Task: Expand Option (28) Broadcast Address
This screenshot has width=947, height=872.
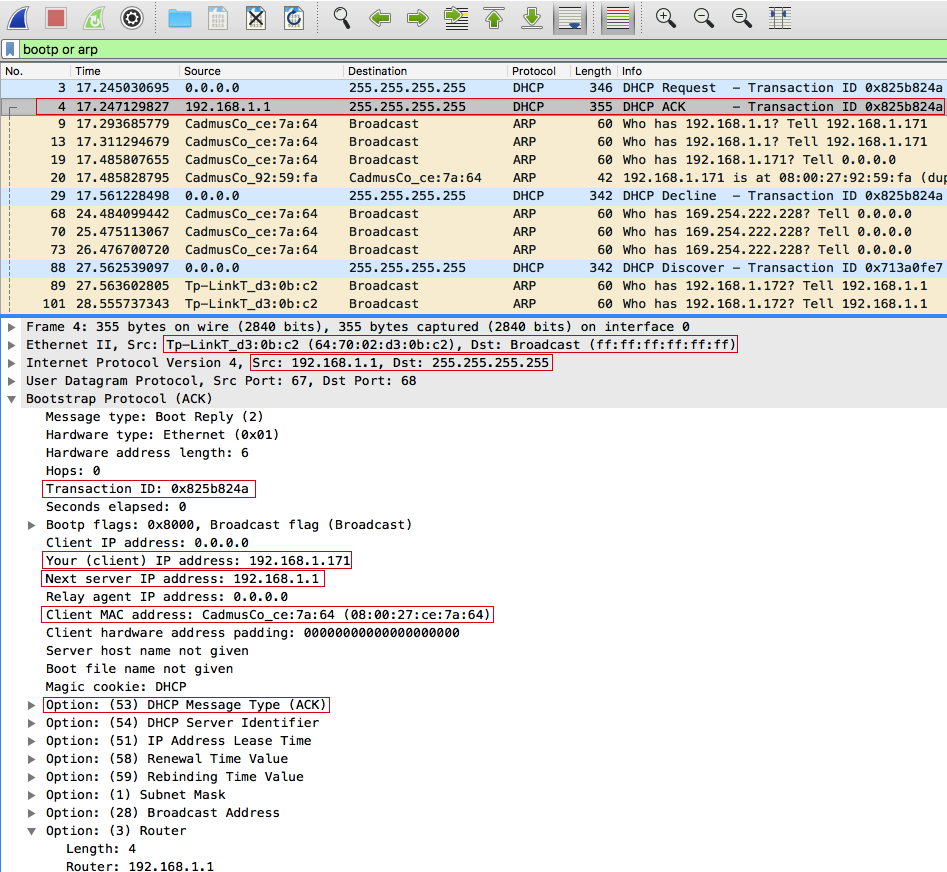Action: coord(31,813)
